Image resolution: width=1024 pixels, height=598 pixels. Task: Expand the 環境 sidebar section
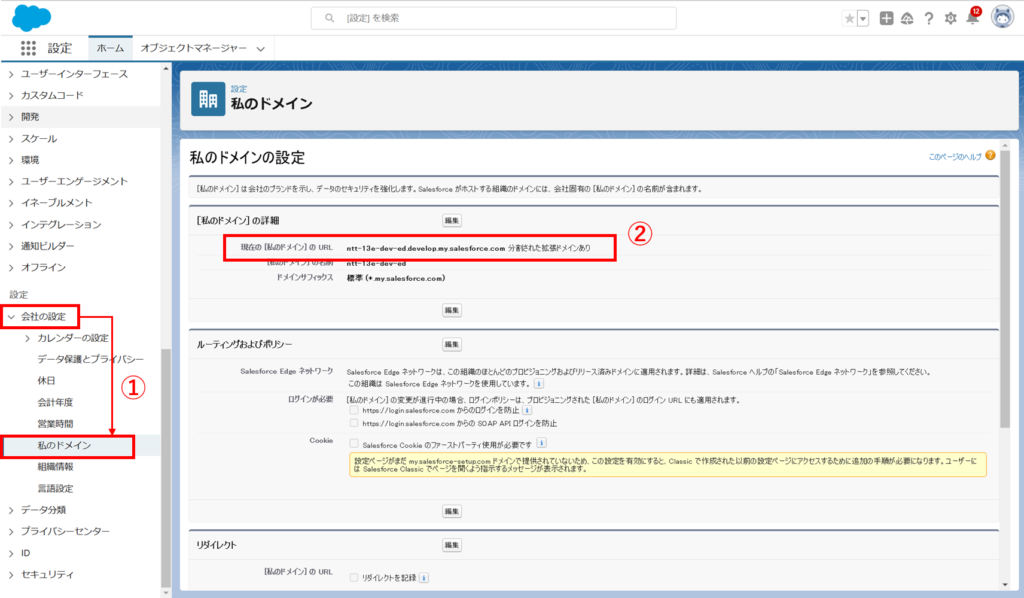pyautogui.click(x=11, y=160)
